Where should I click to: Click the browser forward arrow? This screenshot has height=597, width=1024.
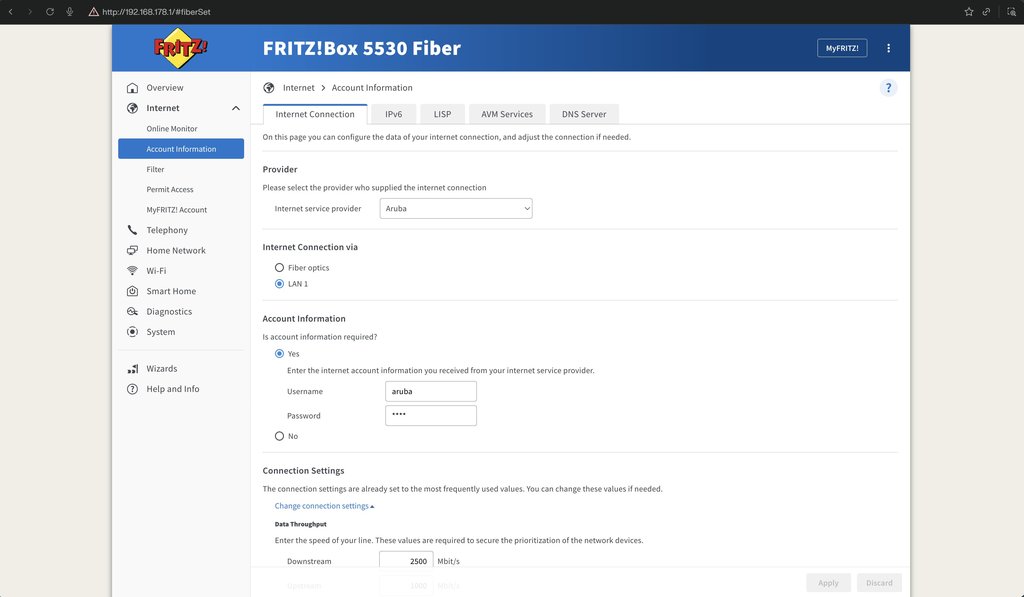click(30, 12)
